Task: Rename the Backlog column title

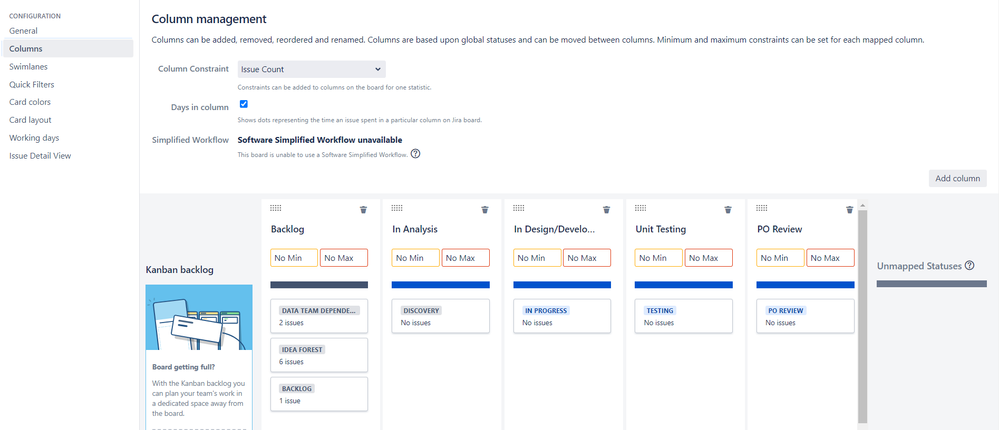Action: pyautogui.click(x=287, y=229)
